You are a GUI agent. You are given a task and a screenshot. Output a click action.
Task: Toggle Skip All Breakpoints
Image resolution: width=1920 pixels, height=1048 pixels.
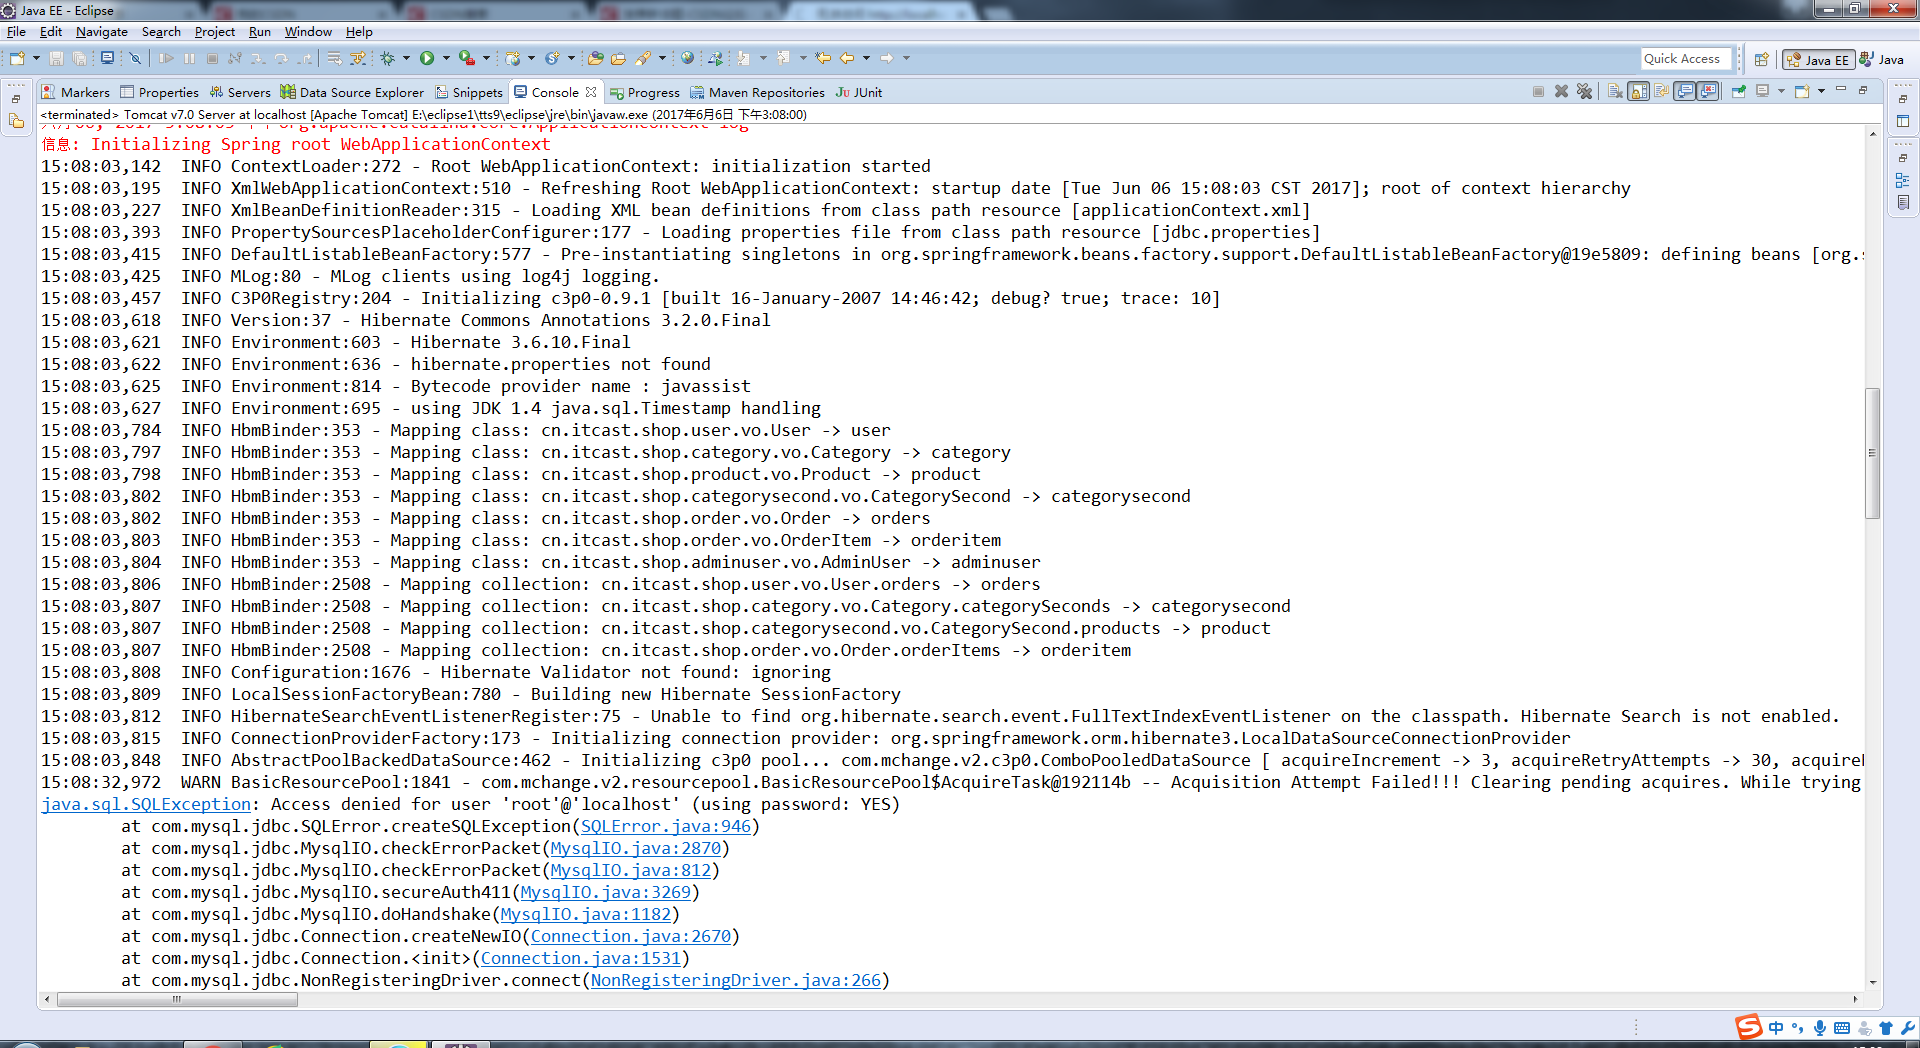(135, 58)
